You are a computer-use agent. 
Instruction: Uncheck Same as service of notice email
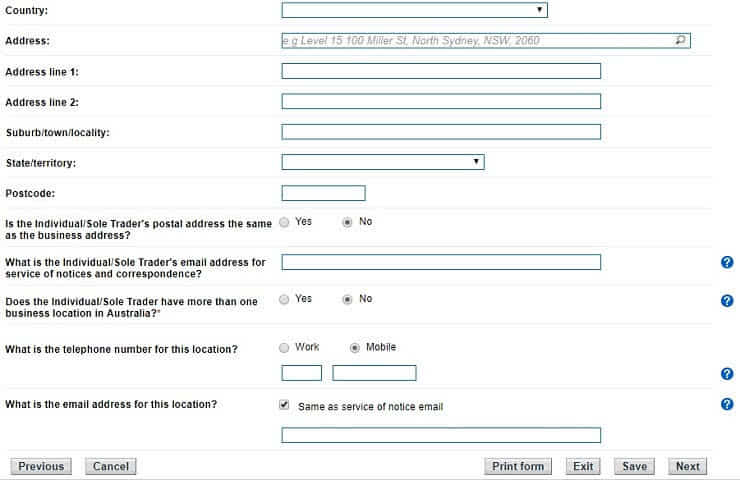click(285, 406)
